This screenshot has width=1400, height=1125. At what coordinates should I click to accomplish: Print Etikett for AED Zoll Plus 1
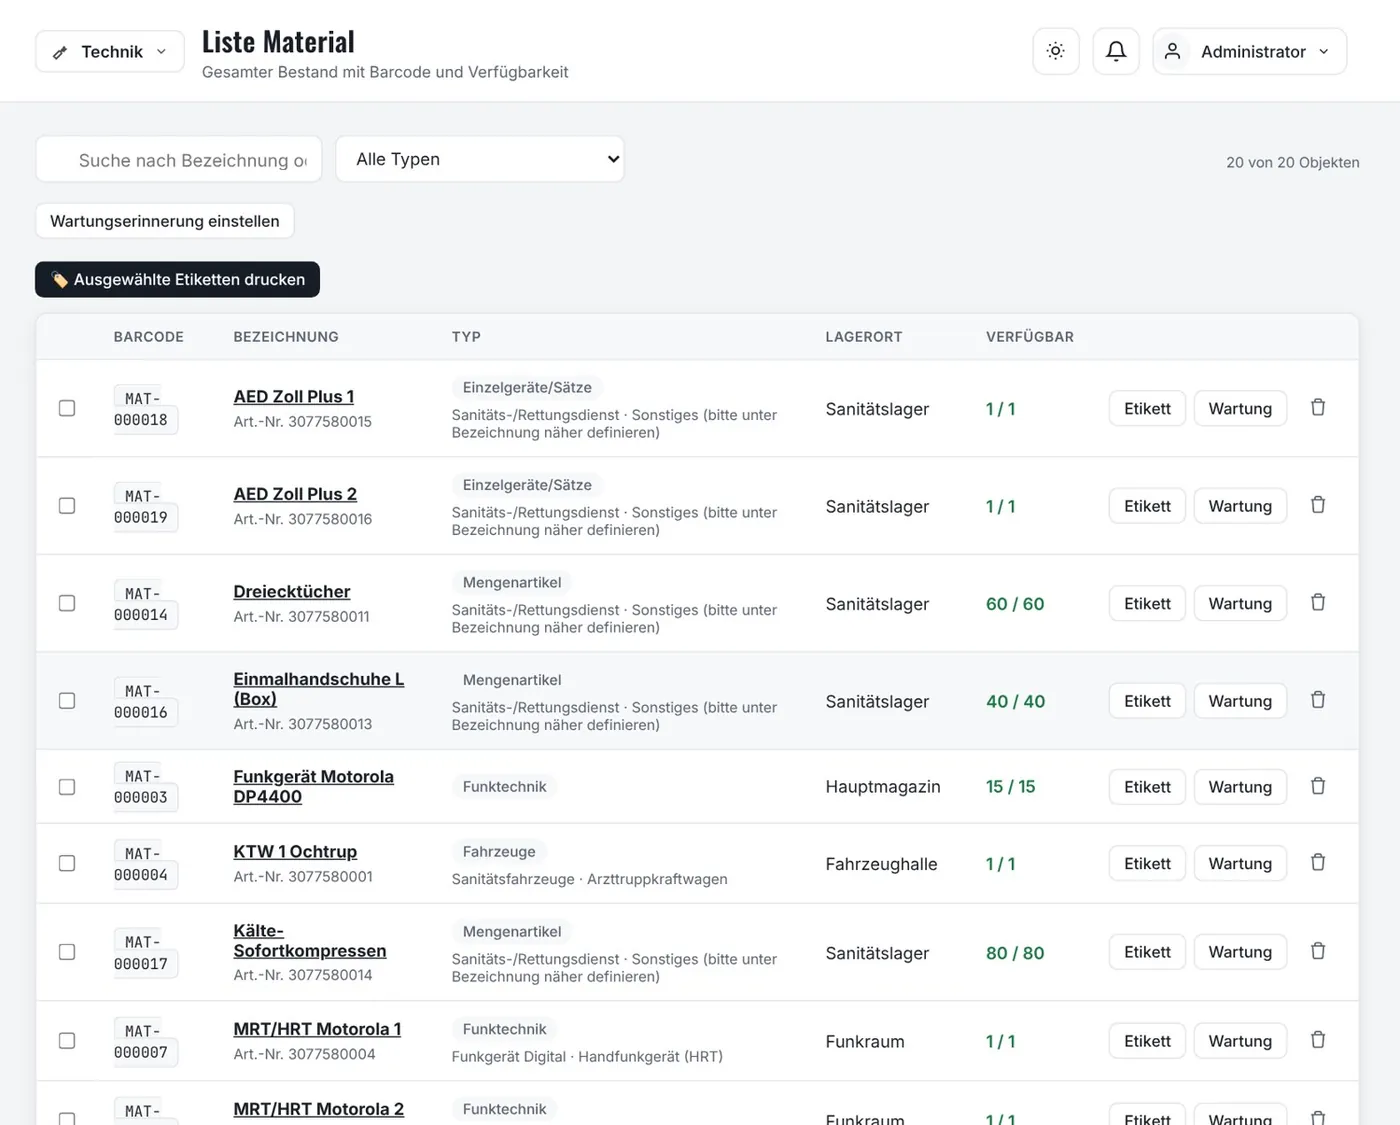1147,408
